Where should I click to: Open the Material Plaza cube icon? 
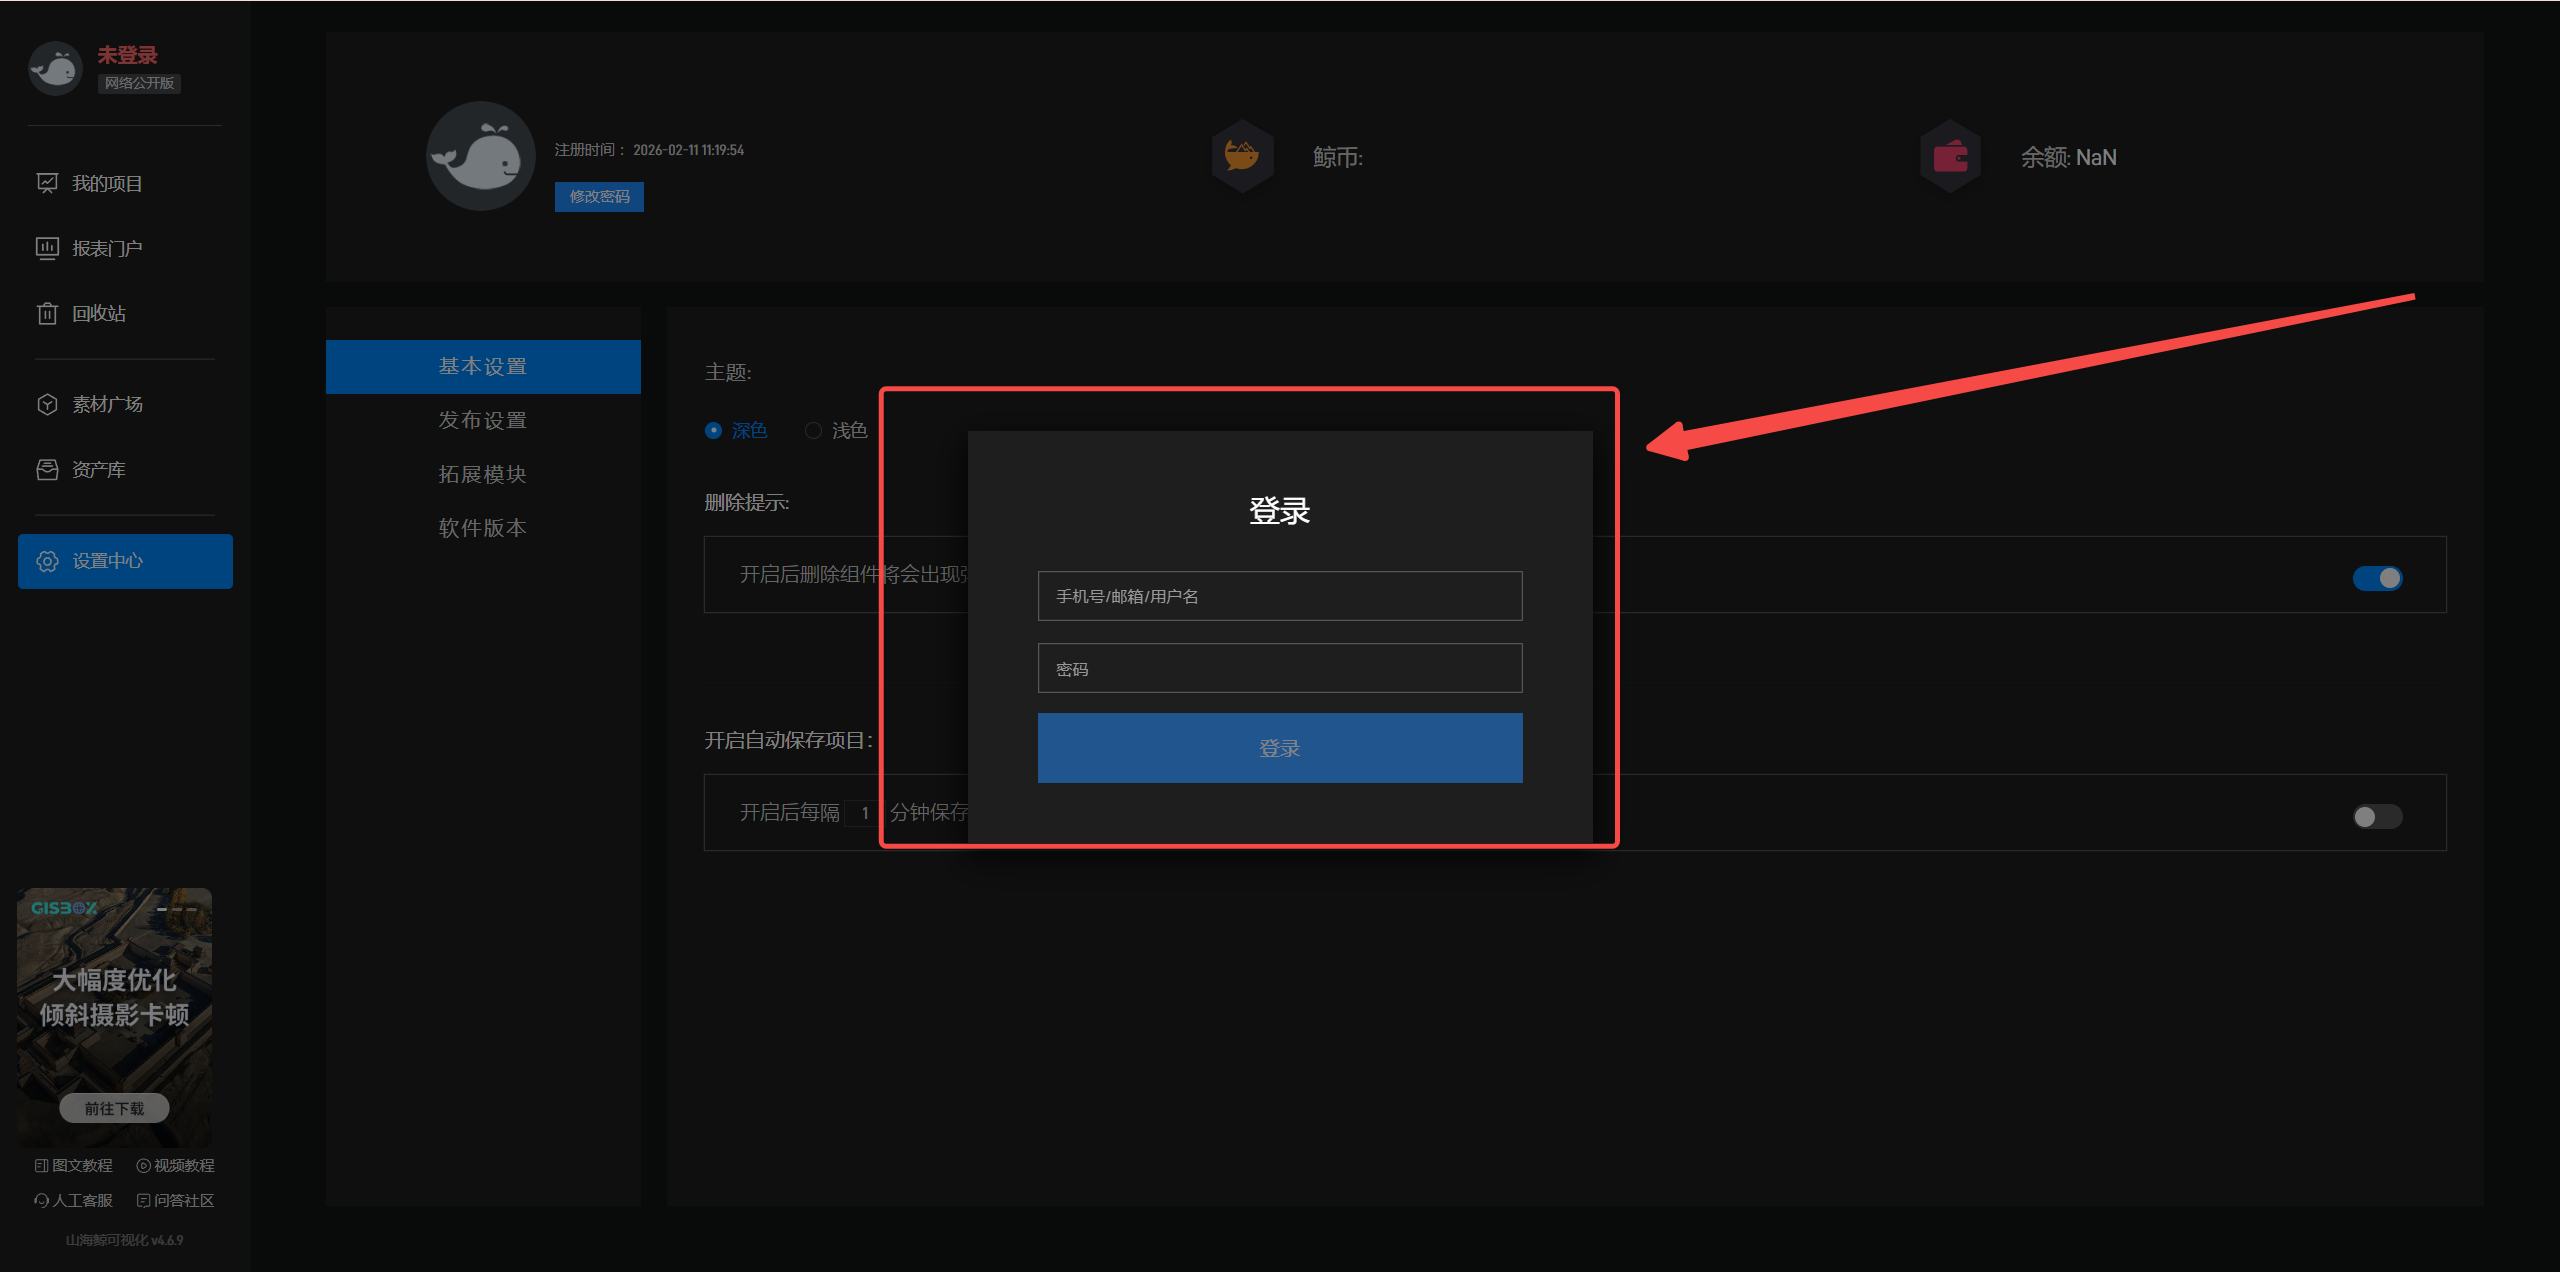[47, 404]
